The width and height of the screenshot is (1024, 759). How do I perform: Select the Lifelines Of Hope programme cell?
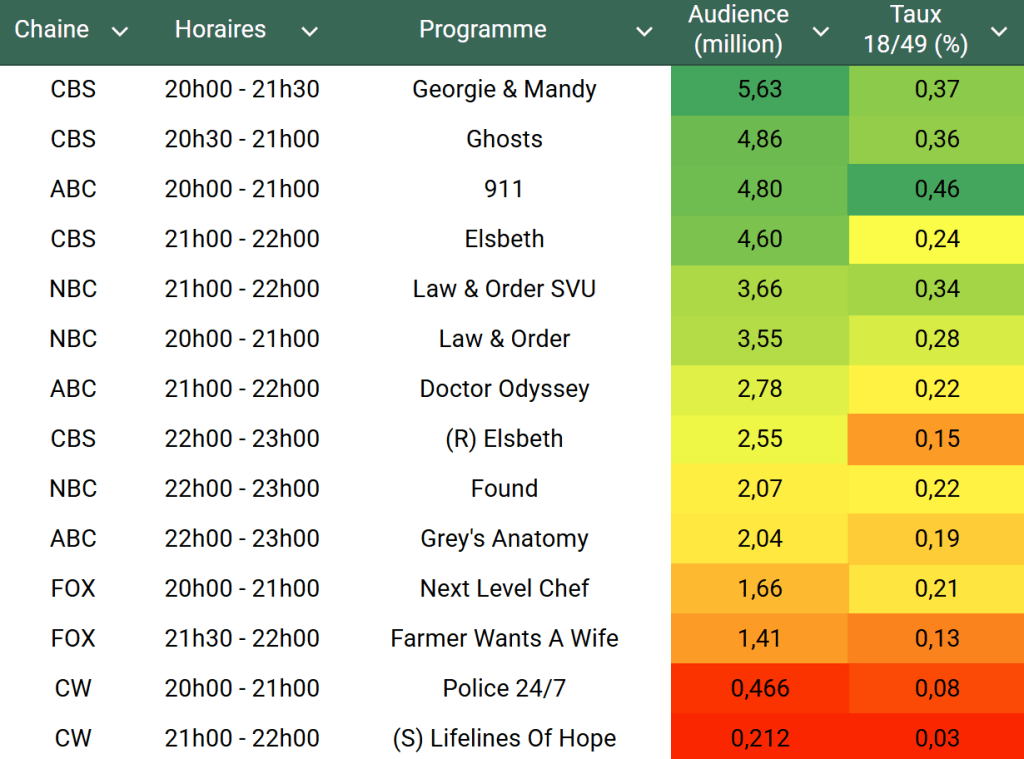[x=504, y=739]
